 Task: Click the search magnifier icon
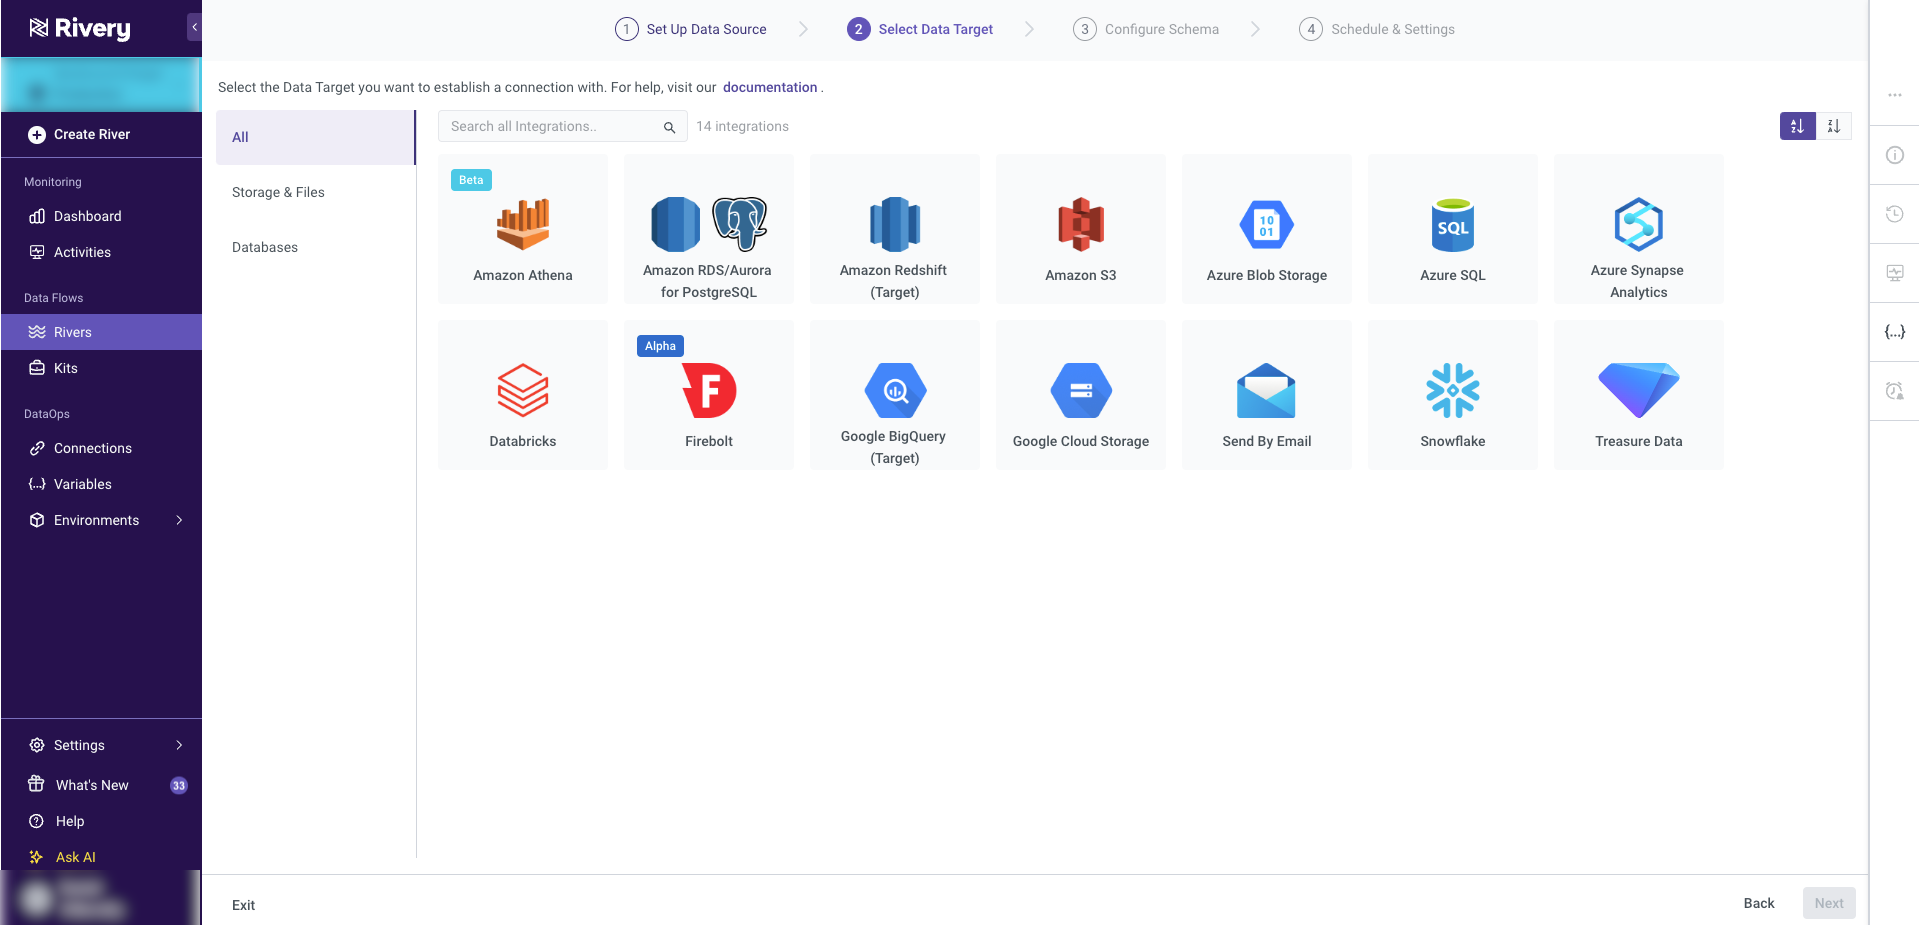(x=670, y=127)
